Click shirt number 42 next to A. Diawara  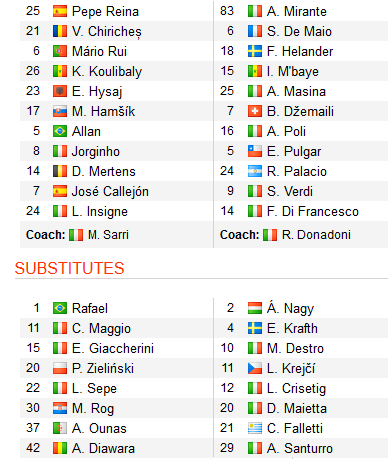(x=33, y=448)
